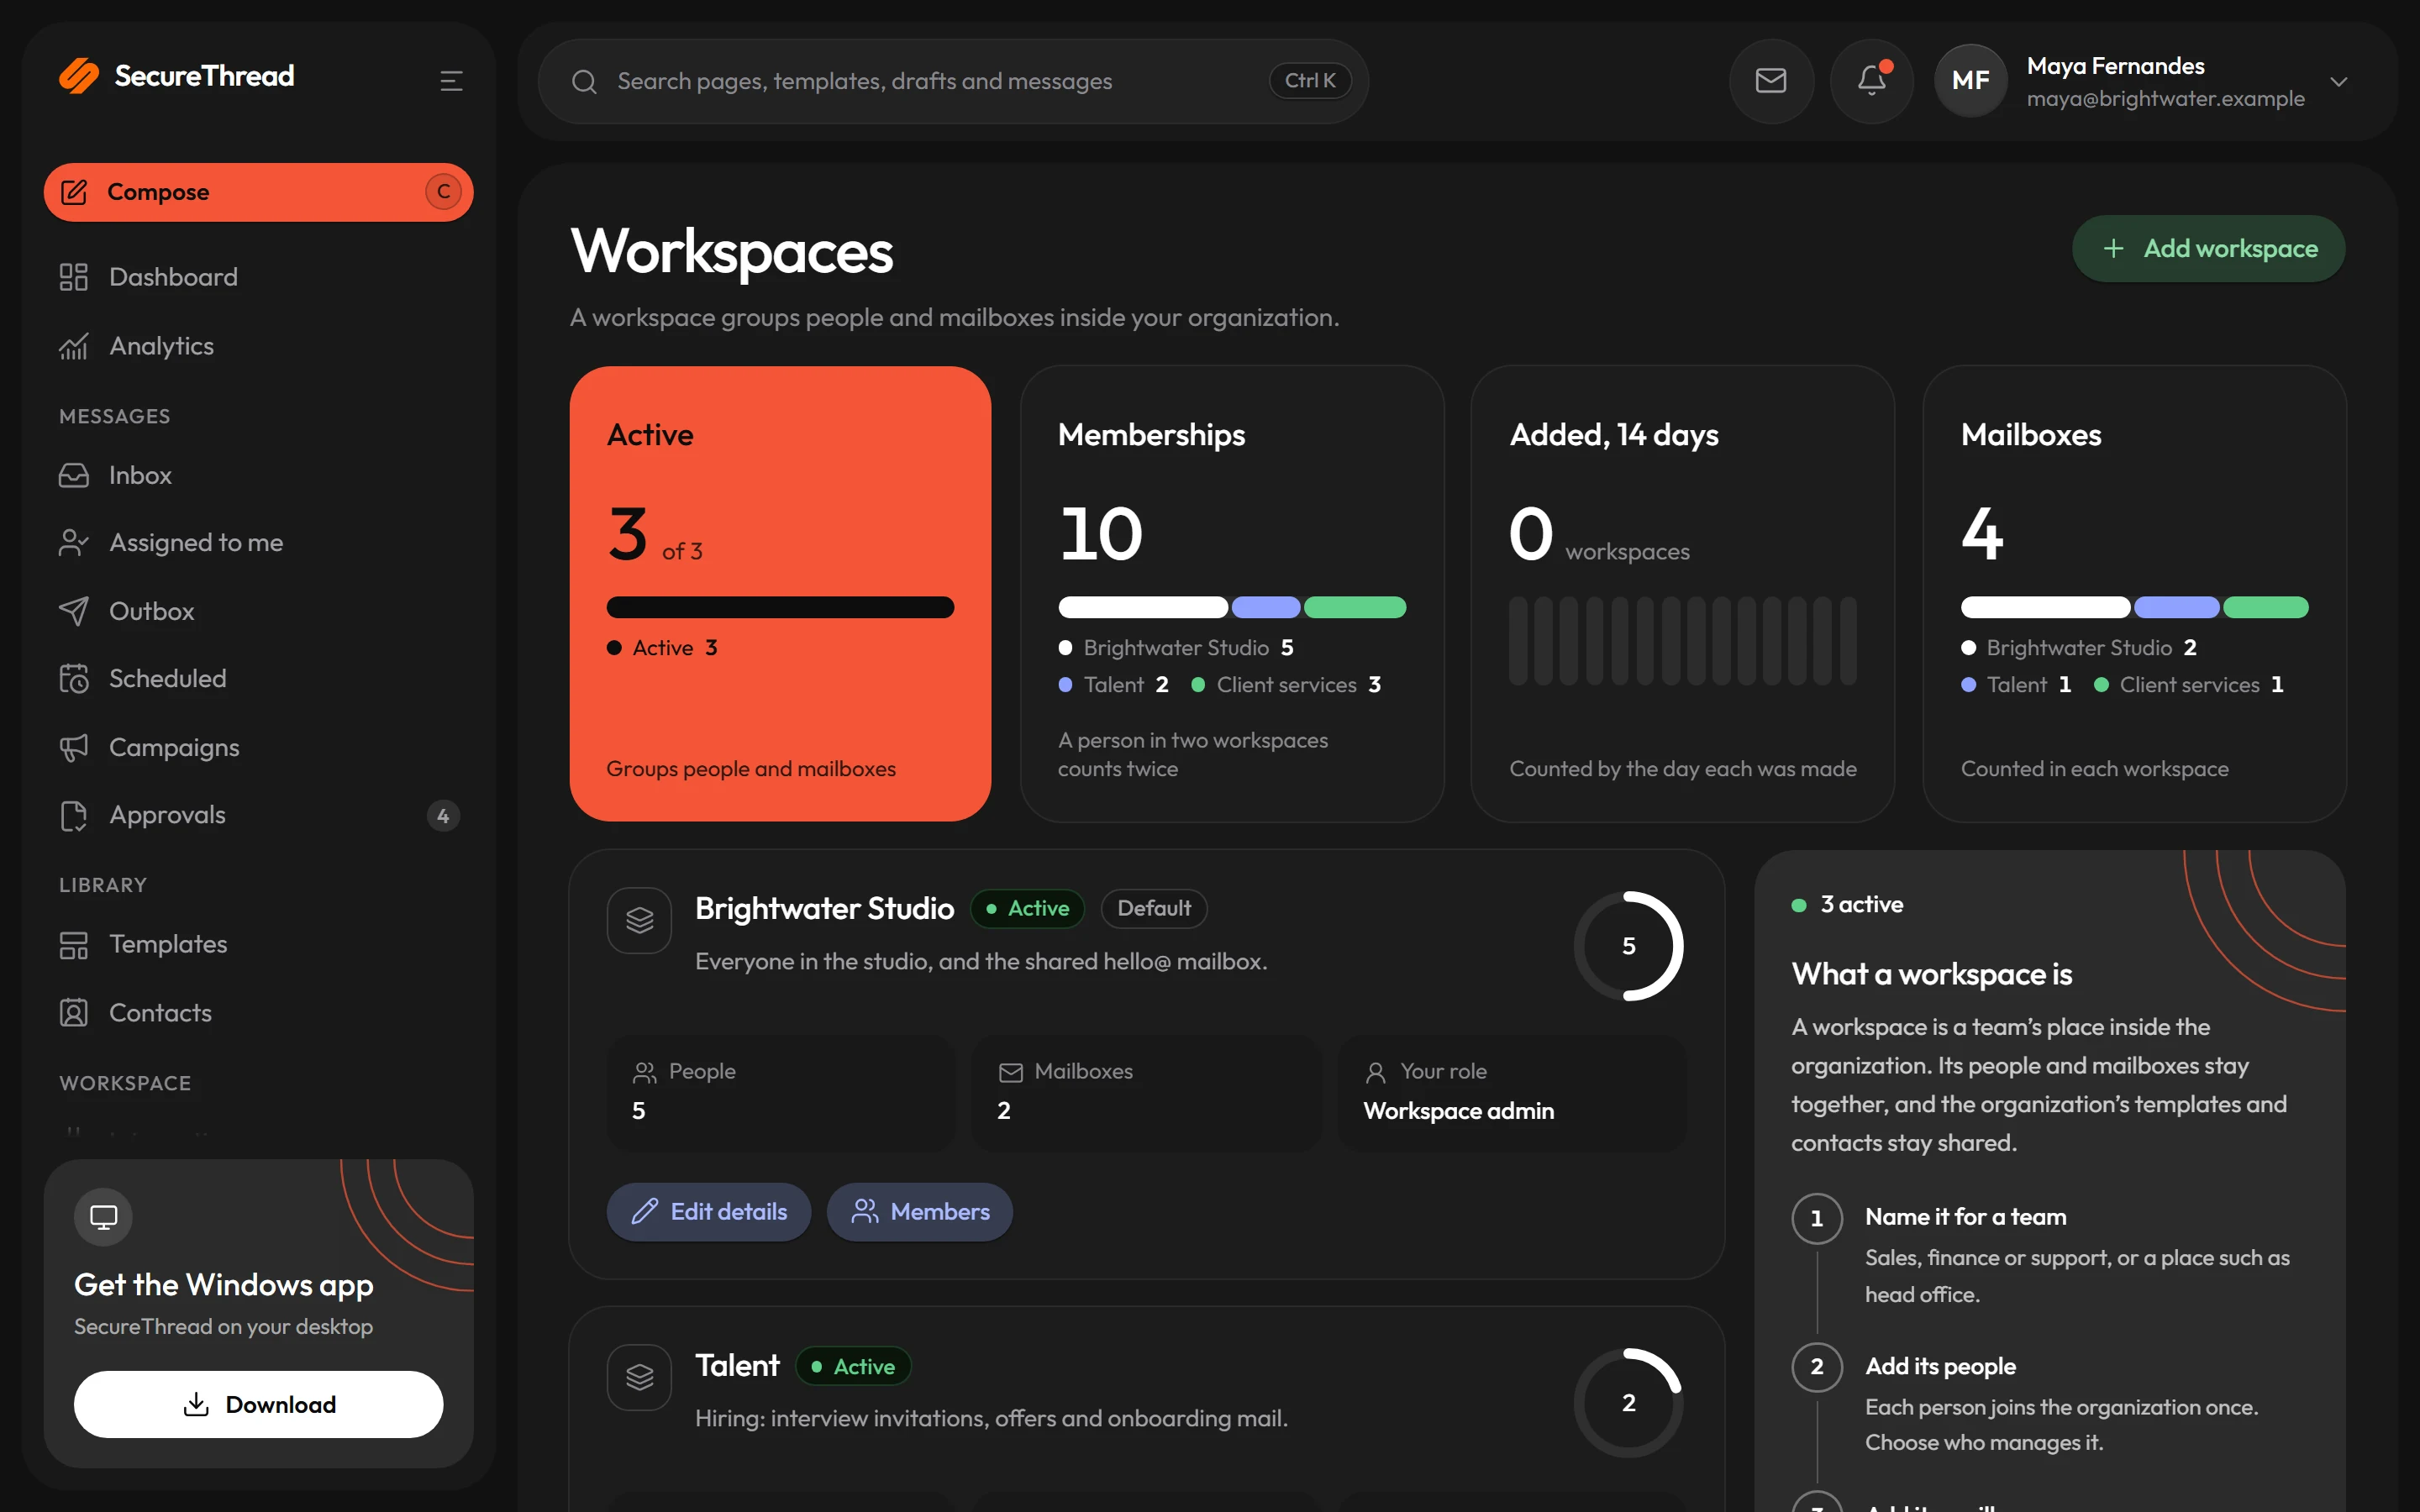Click the Talent workspace layers icon
Viewport: 2420px width, 1512px height.
pyautogui.click(x=639, y=1377)
